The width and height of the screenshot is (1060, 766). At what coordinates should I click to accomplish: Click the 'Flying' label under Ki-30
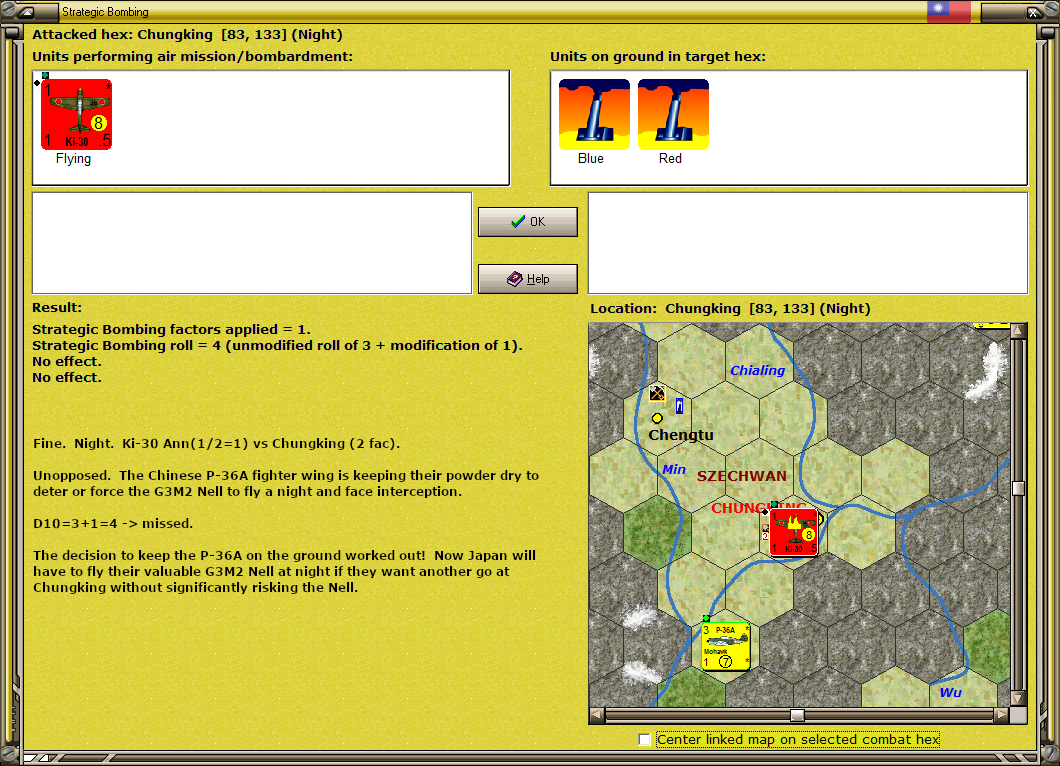[x=73, y=158]
